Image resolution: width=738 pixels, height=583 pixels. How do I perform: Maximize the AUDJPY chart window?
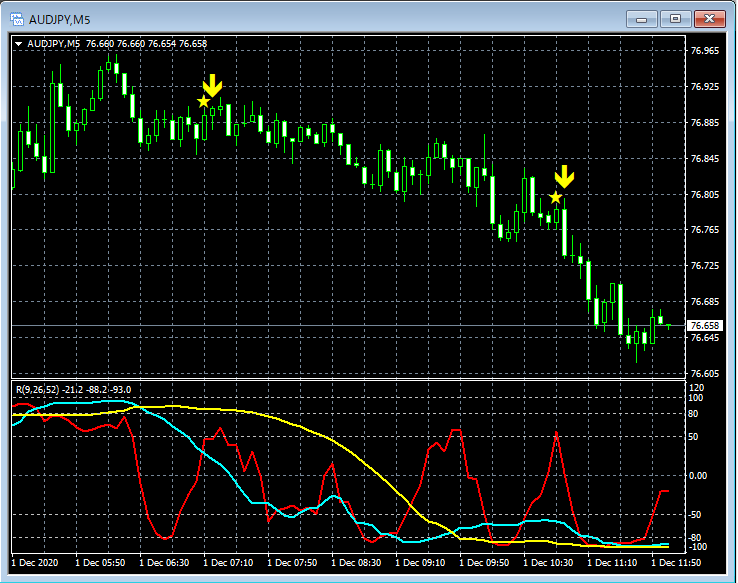click(675, 18)
